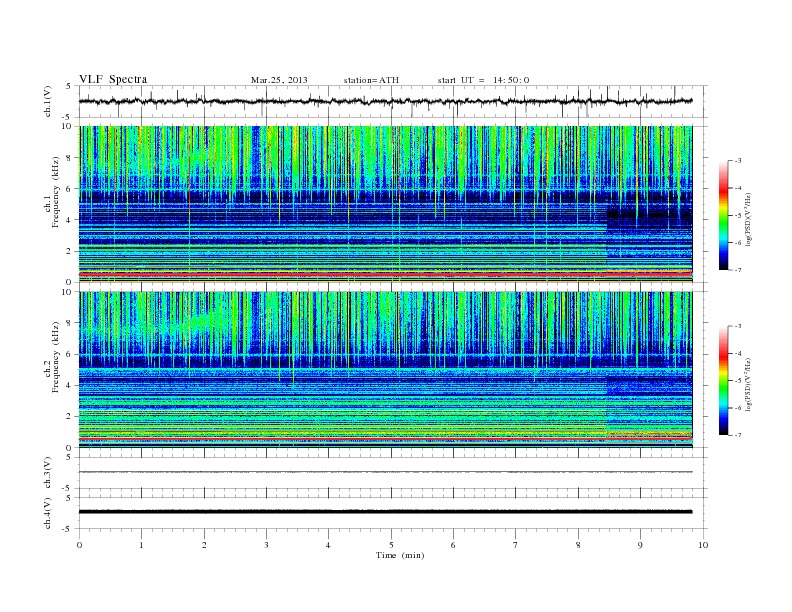Click the ch.2 spectrogram color bar
Image resolution: width=792 pixels, height=612 pixels.
click(x=723, y=380)
